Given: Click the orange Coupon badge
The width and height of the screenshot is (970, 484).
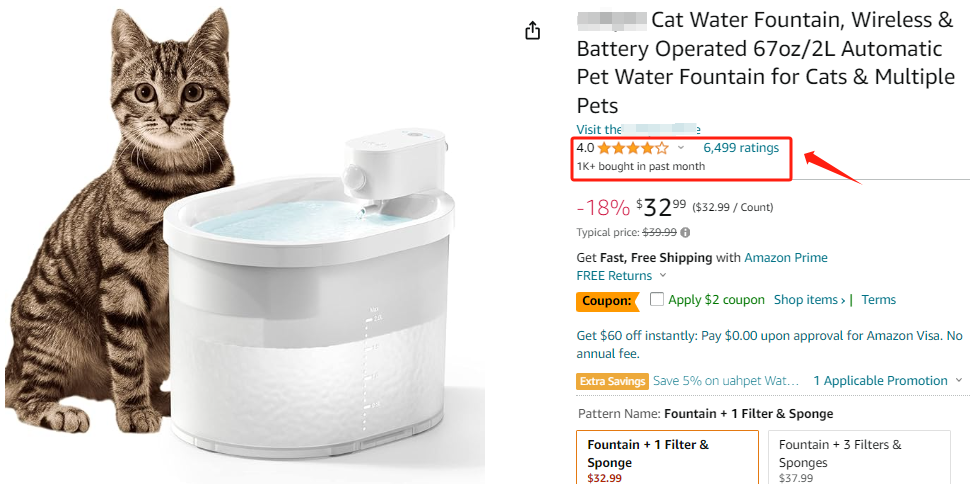Looking at the screenshot, I should coord(607,301).
